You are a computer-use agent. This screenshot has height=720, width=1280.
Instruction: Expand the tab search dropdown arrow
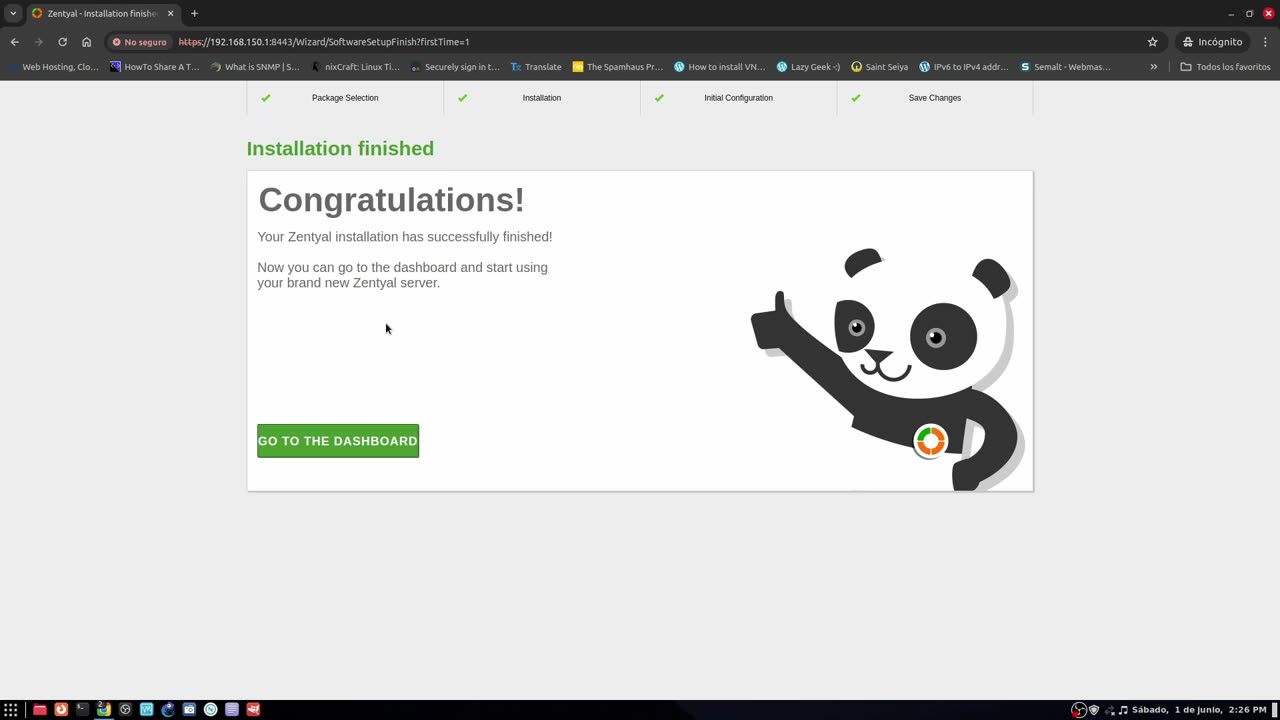tap(13, 13)
